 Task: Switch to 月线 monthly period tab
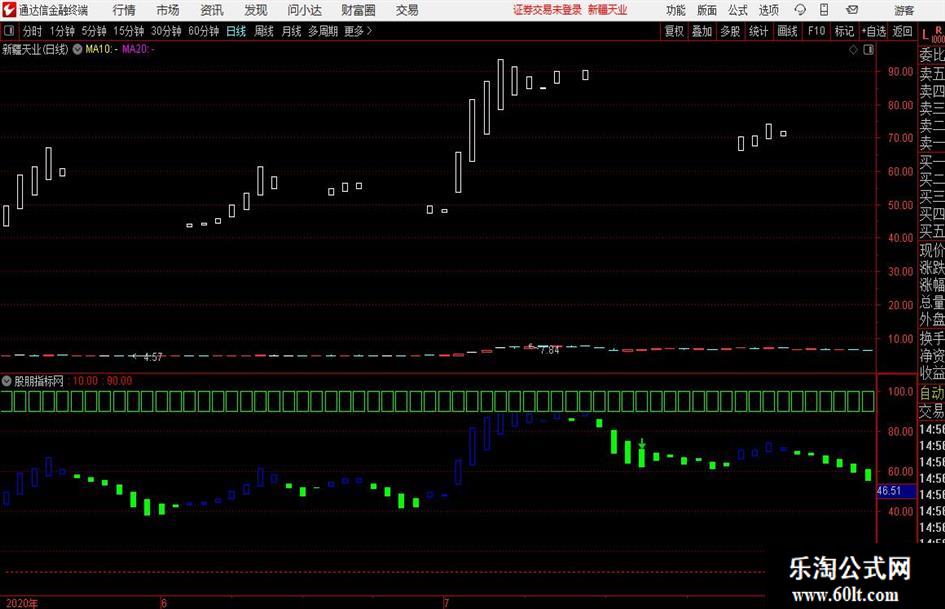coord(291,31)
